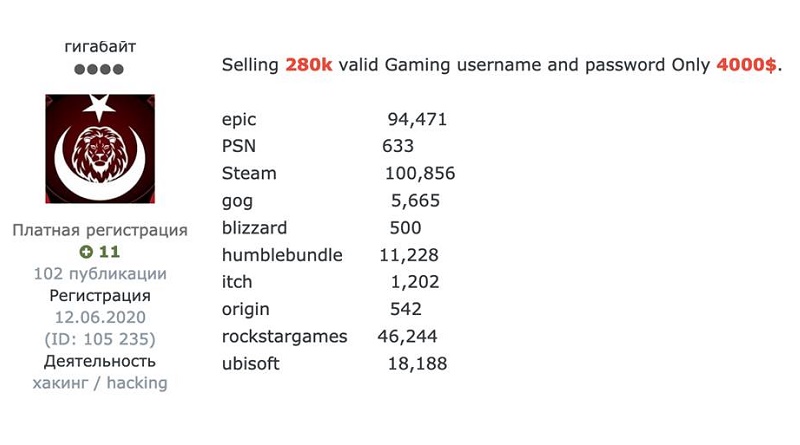Click the epic entry in list
This screenshot has height=445, width=800.
pyautogui.click(x=239, y=120)
